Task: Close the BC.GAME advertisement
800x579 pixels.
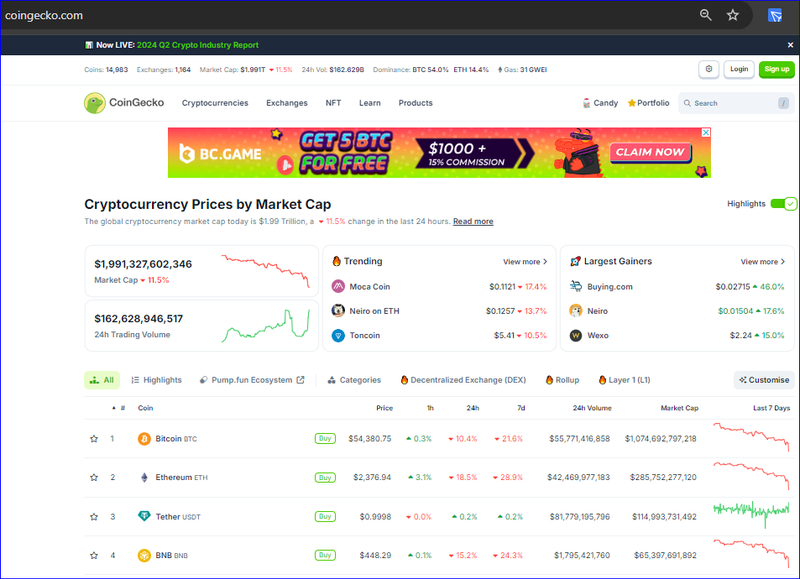Action: [706, 133]
